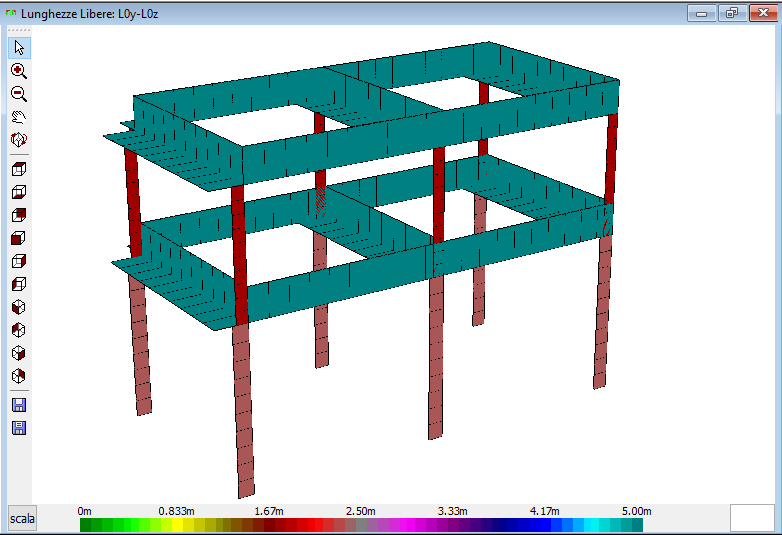Click the scala button

click(x=22, y=519)
